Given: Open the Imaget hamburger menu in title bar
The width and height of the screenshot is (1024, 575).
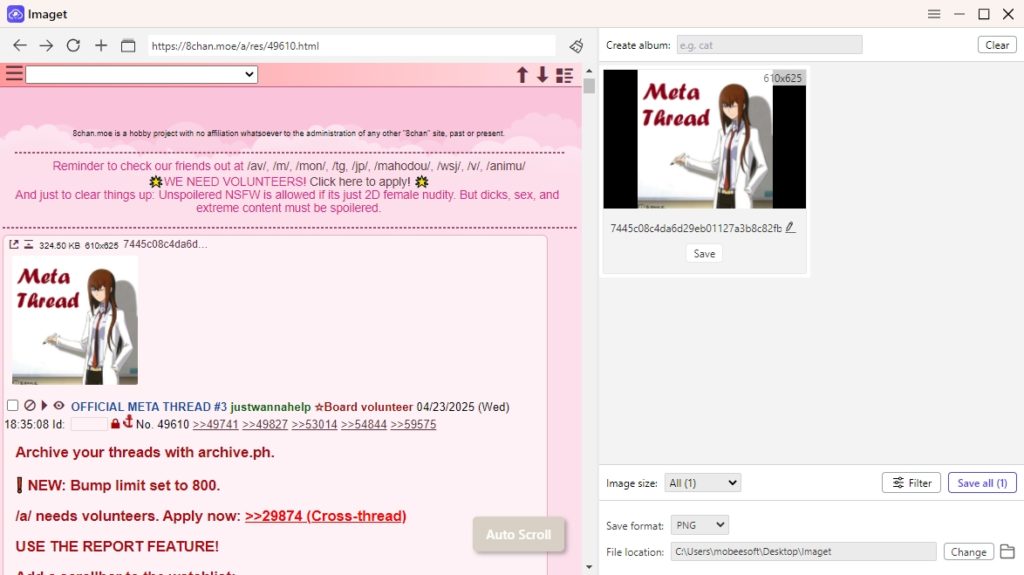Looking at the screenshot, I should click(x=934, y=14).
